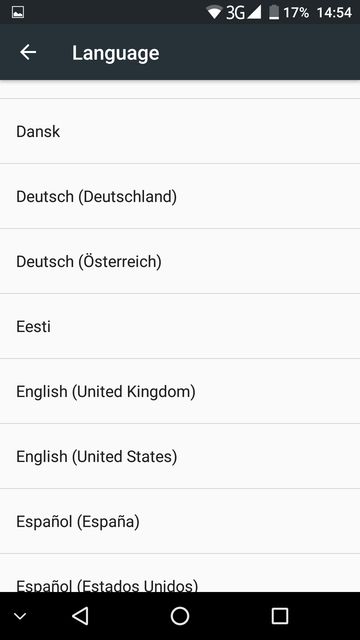Choose English (United States)

pyautogui.click(x=180, y=456)
